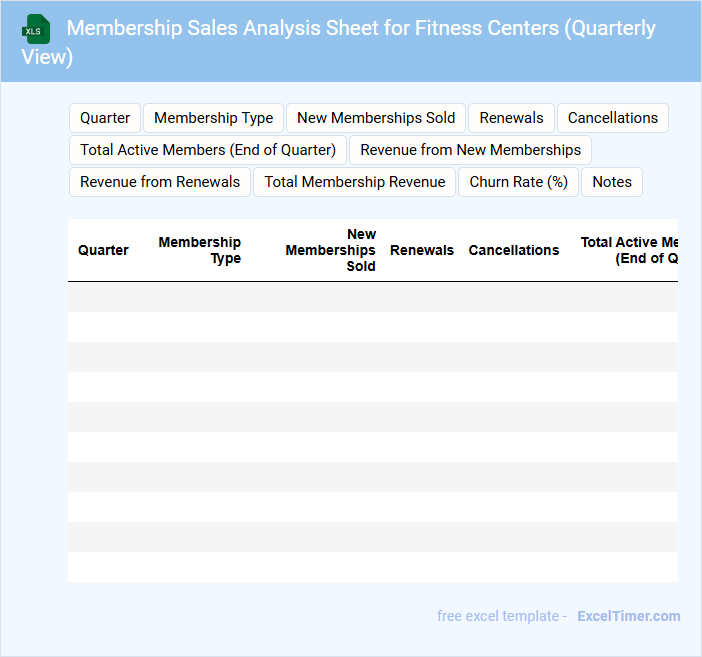
Task: Click the Notes tag button
Action: pos(612,182)
